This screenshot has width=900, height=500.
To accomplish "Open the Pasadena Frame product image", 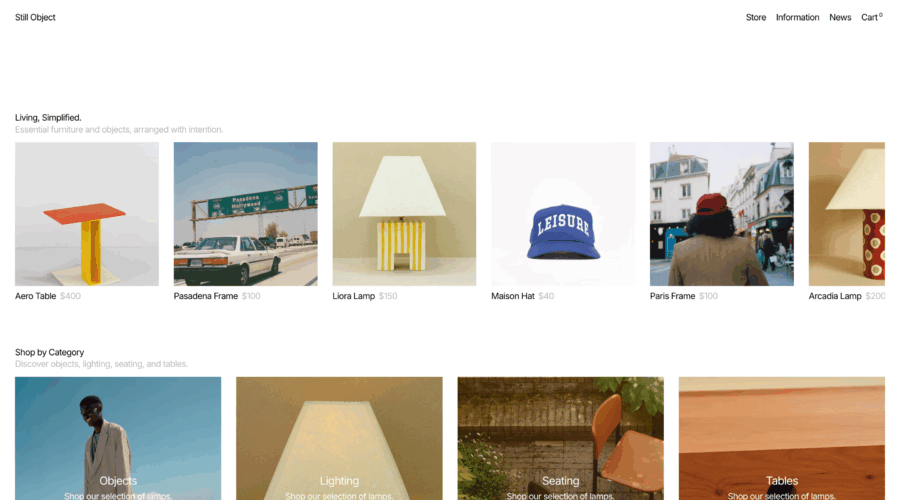I will coord(246,214).
